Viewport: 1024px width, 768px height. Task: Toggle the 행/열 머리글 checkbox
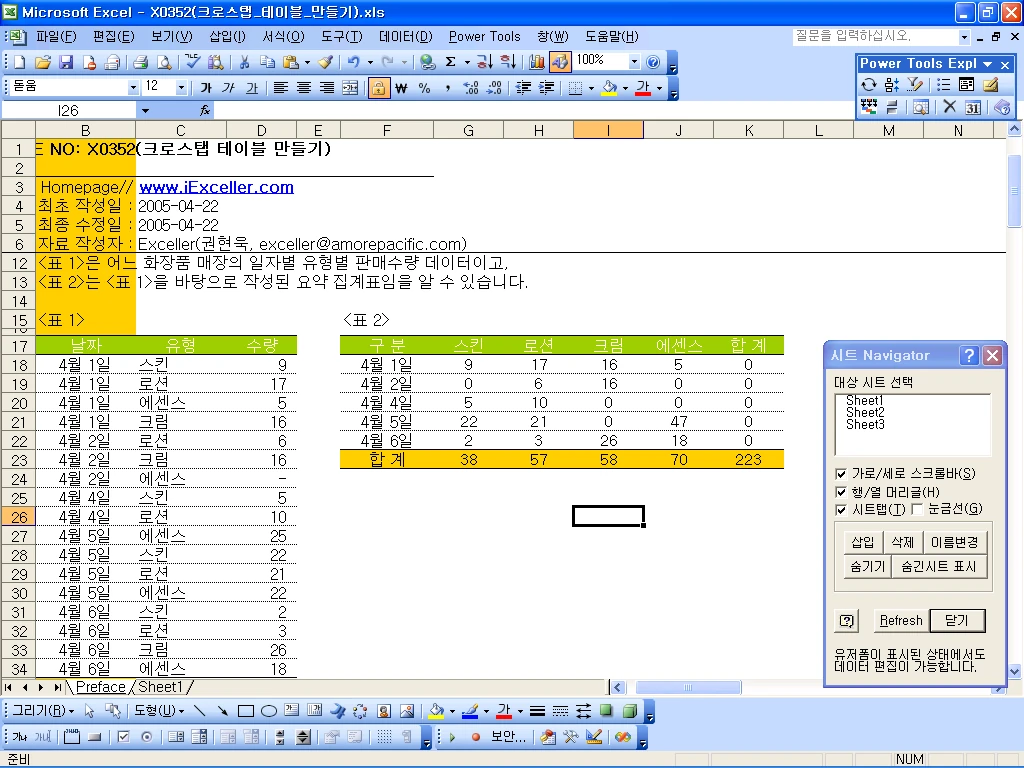coord(841,492)
